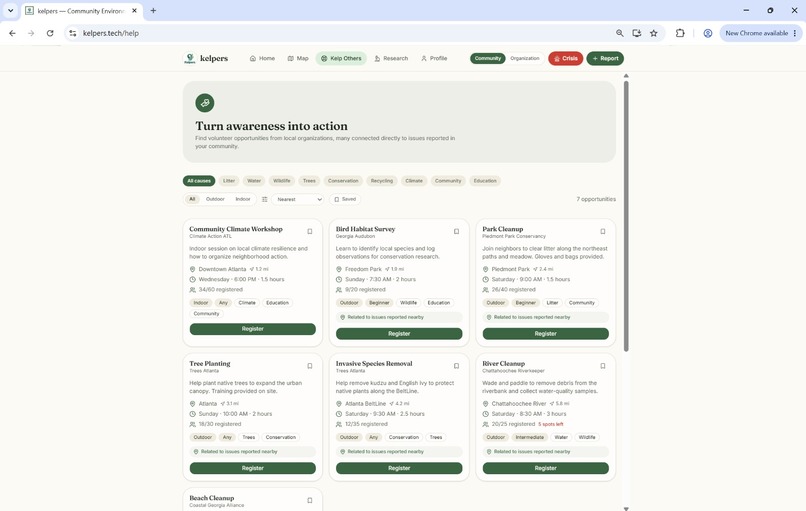Screen dimensions: 806x511
Task: Bookmark this page with star icon
Action: tap(654, 33)
